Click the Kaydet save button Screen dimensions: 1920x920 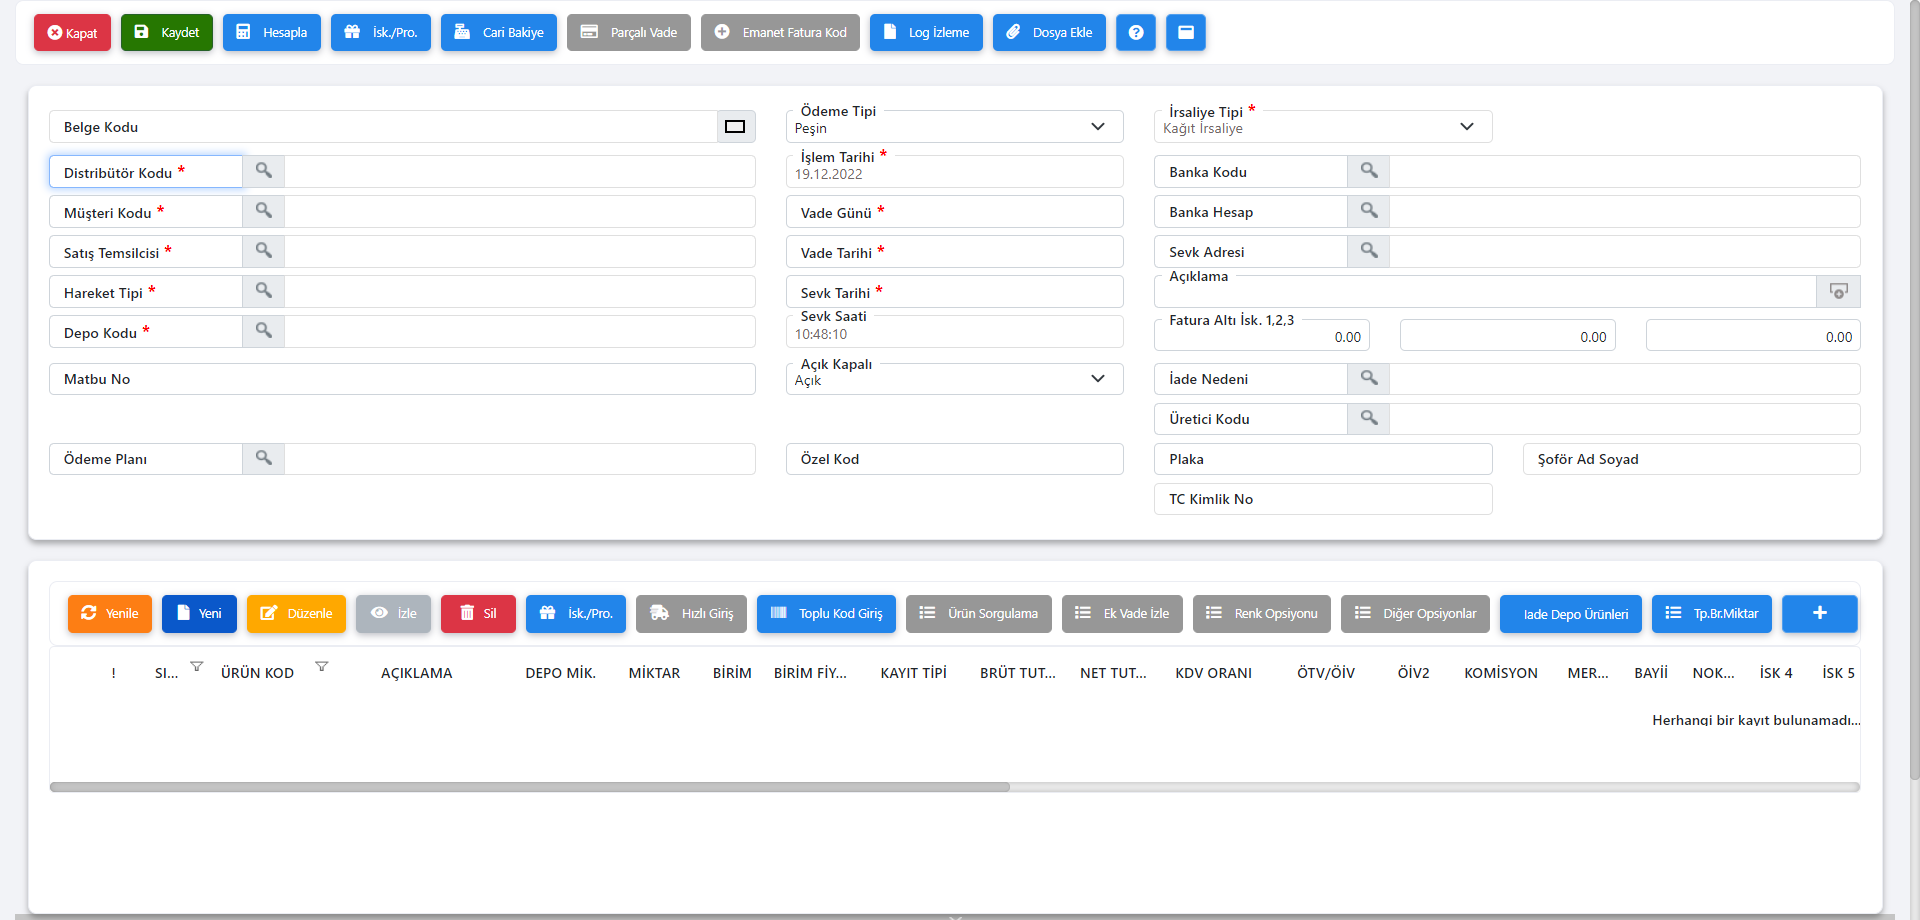click(x=167, y=32)
